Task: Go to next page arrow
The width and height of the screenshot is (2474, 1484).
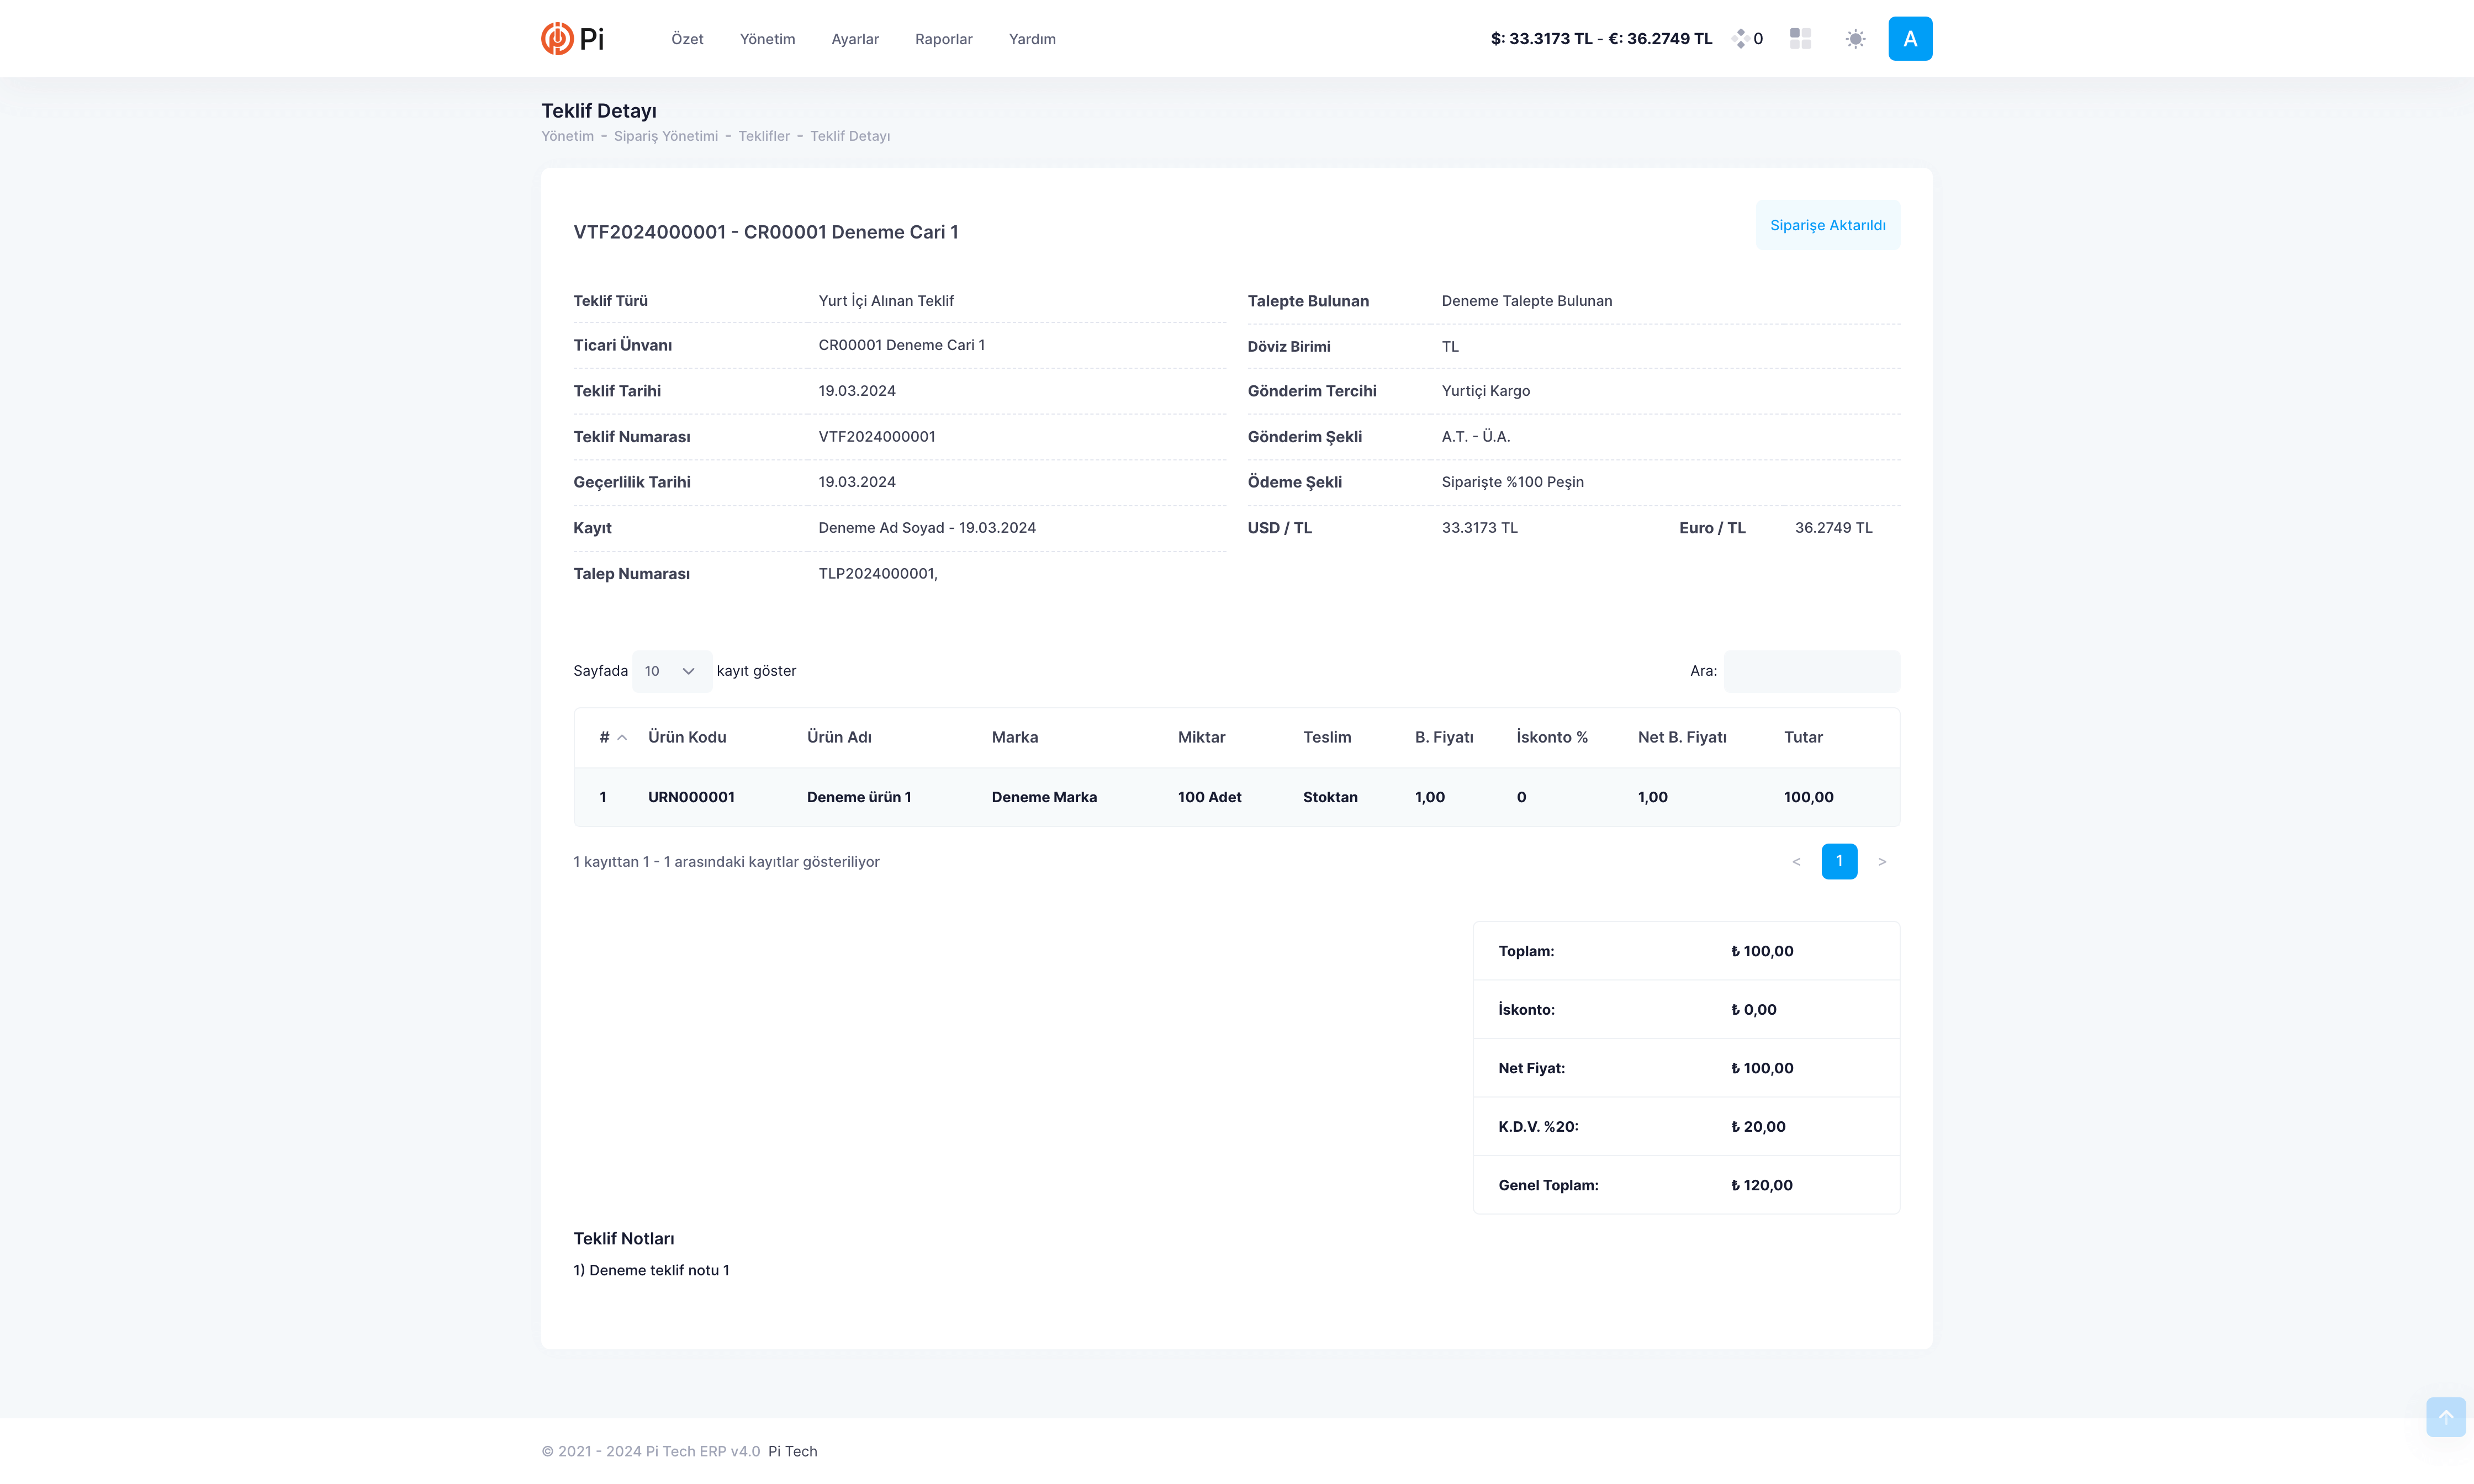Action: (x=1881, y=861)
